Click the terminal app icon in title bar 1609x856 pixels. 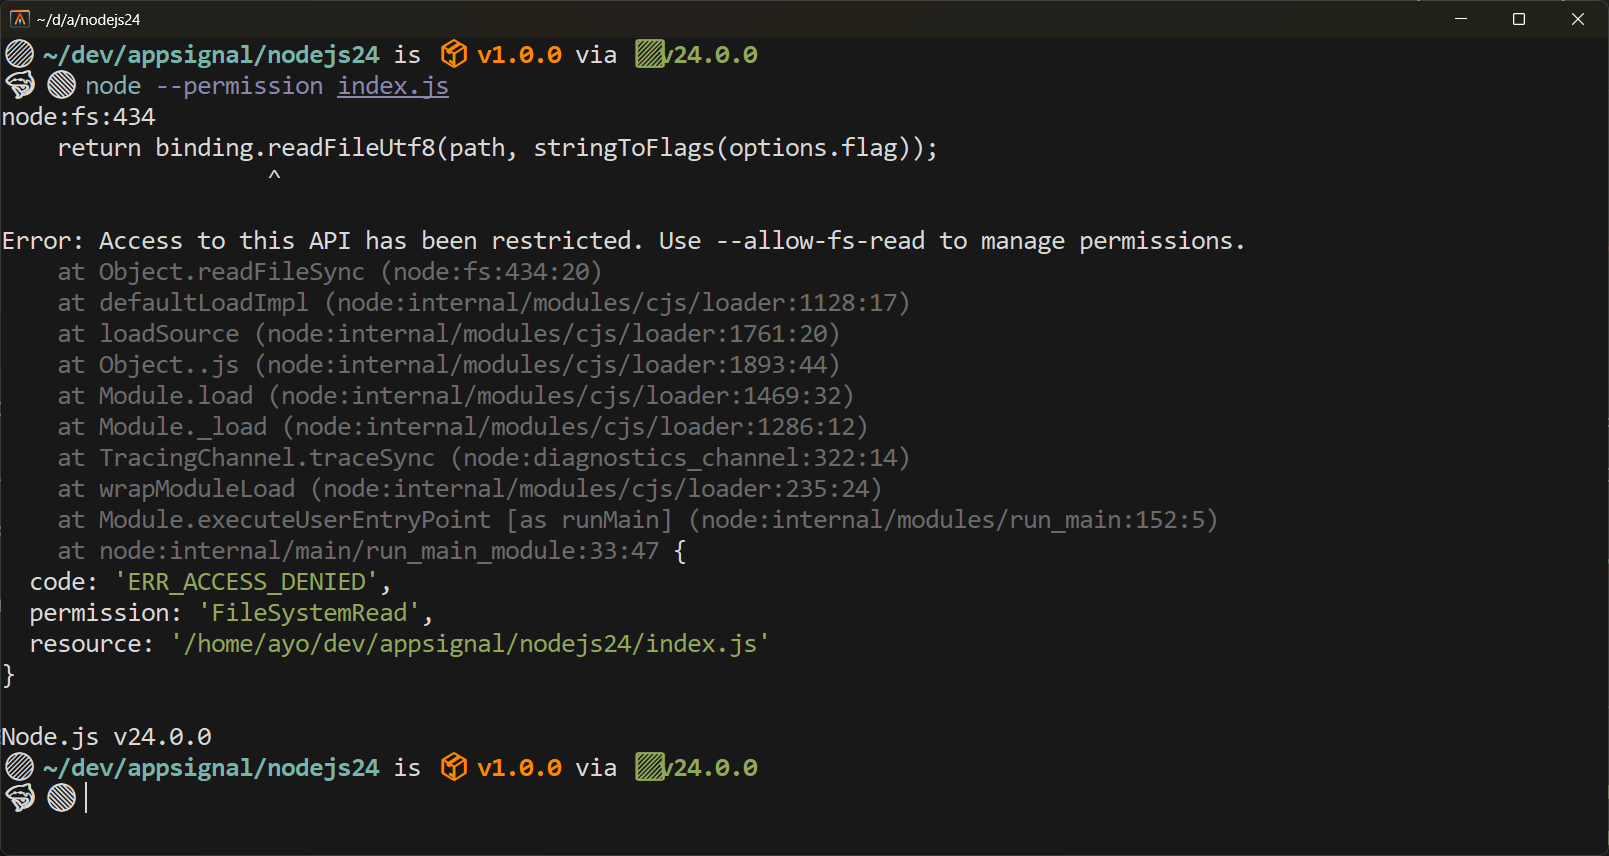coord(19,19)
